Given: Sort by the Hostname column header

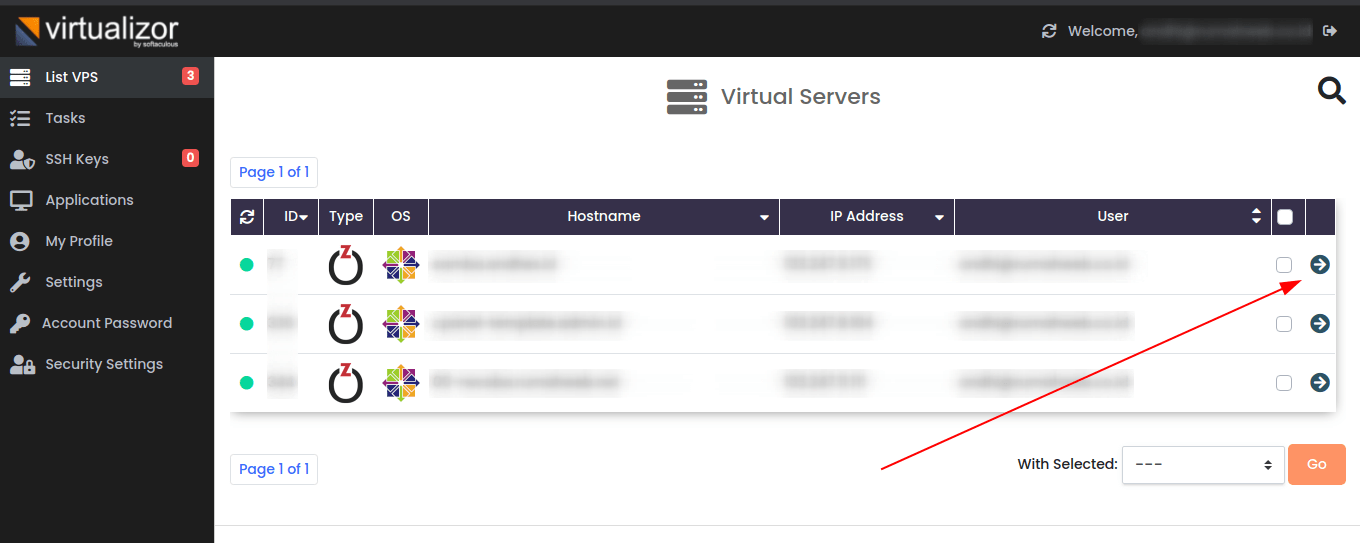Looking at the screenshot, I should pos(603,216).
